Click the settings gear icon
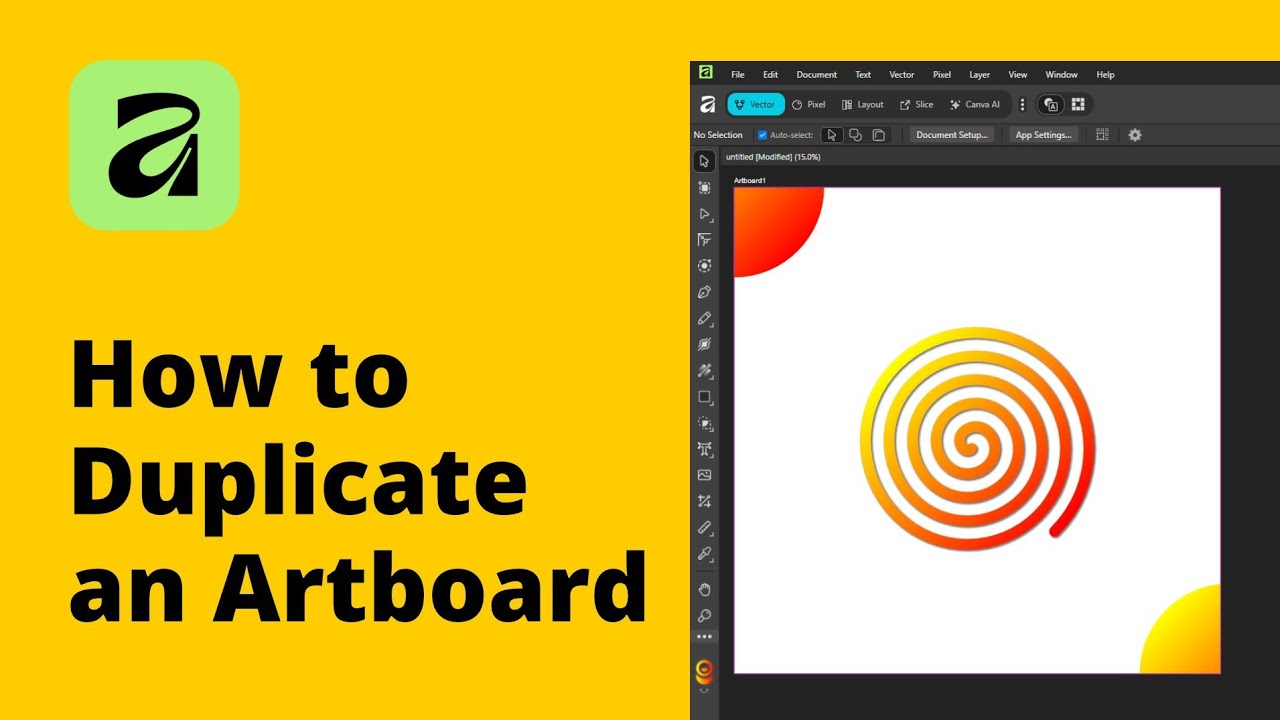Viewport: 1280px width, 720px height. [x=1135, y=135]
